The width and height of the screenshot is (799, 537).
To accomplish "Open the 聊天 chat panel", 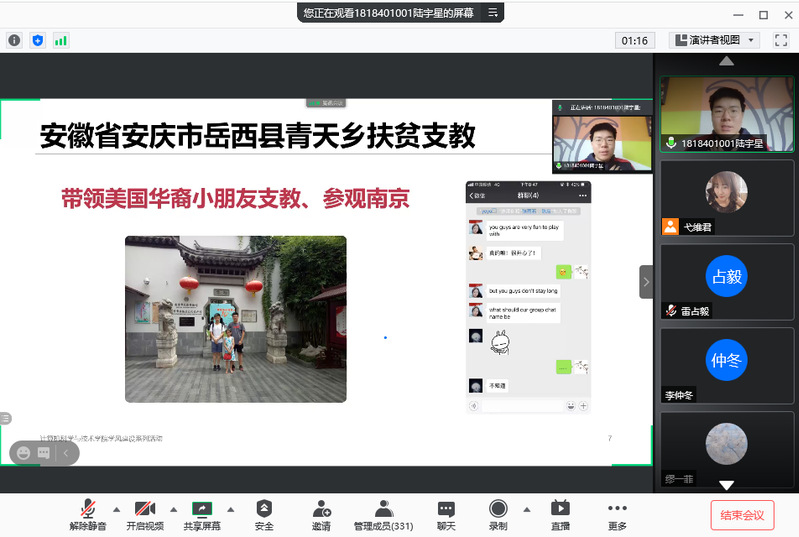I will click(x=446, y=514).
